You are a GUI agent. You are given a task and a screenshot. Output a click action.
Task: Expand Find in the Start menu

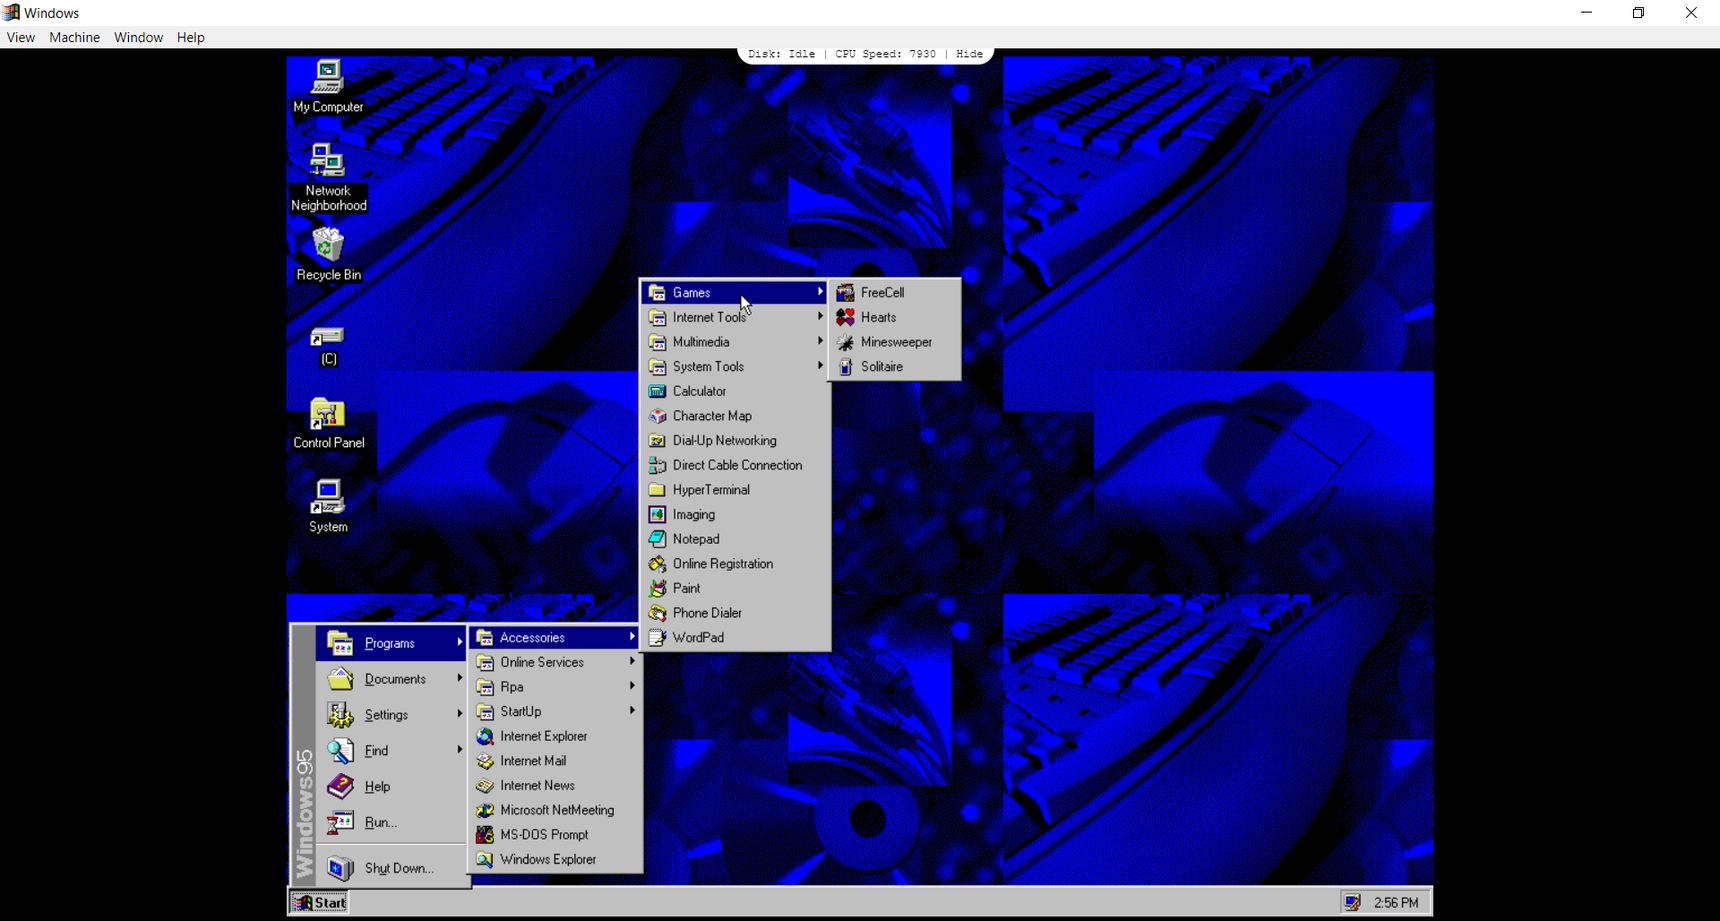click(391, 751)
